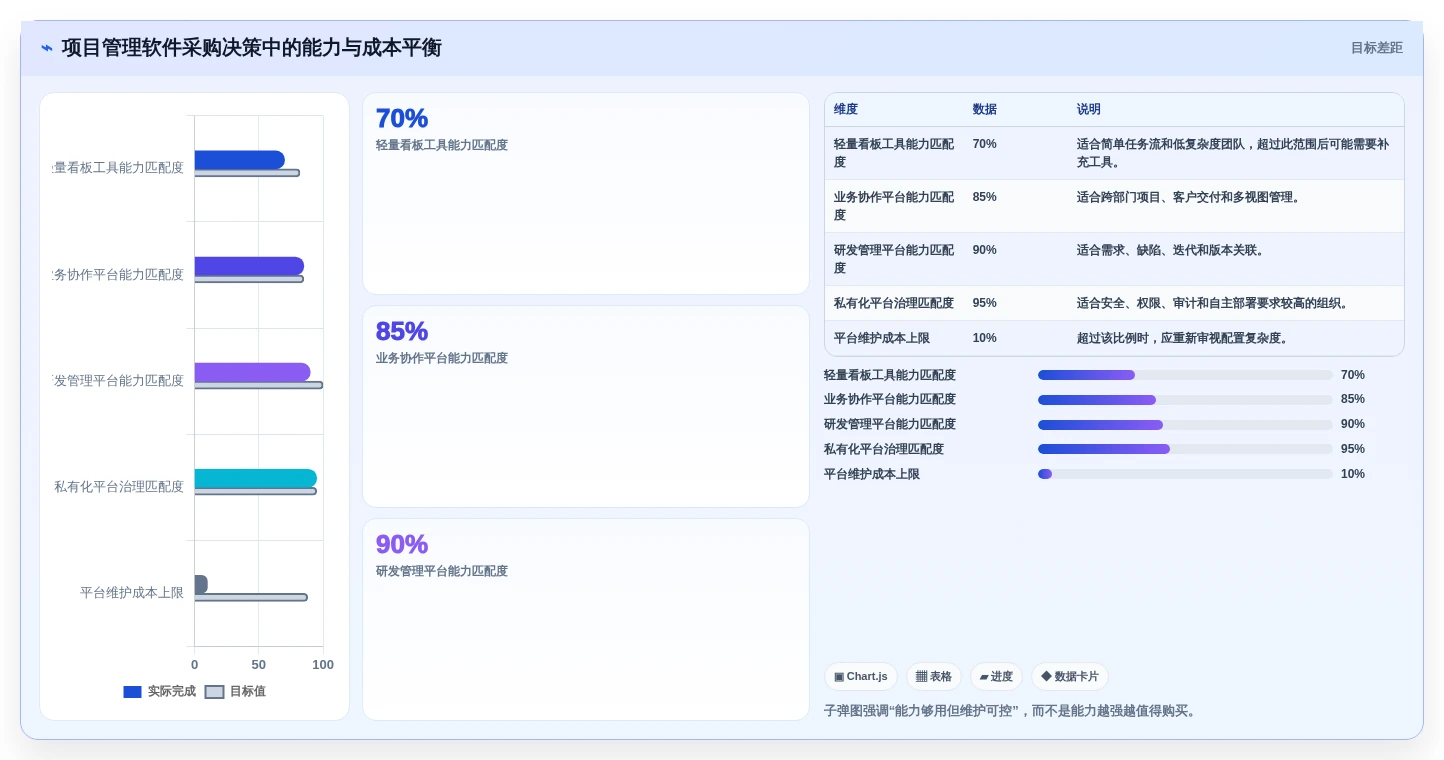Click the 95% cell in the table
This screenshot has height=760, width=1444.
985,303
